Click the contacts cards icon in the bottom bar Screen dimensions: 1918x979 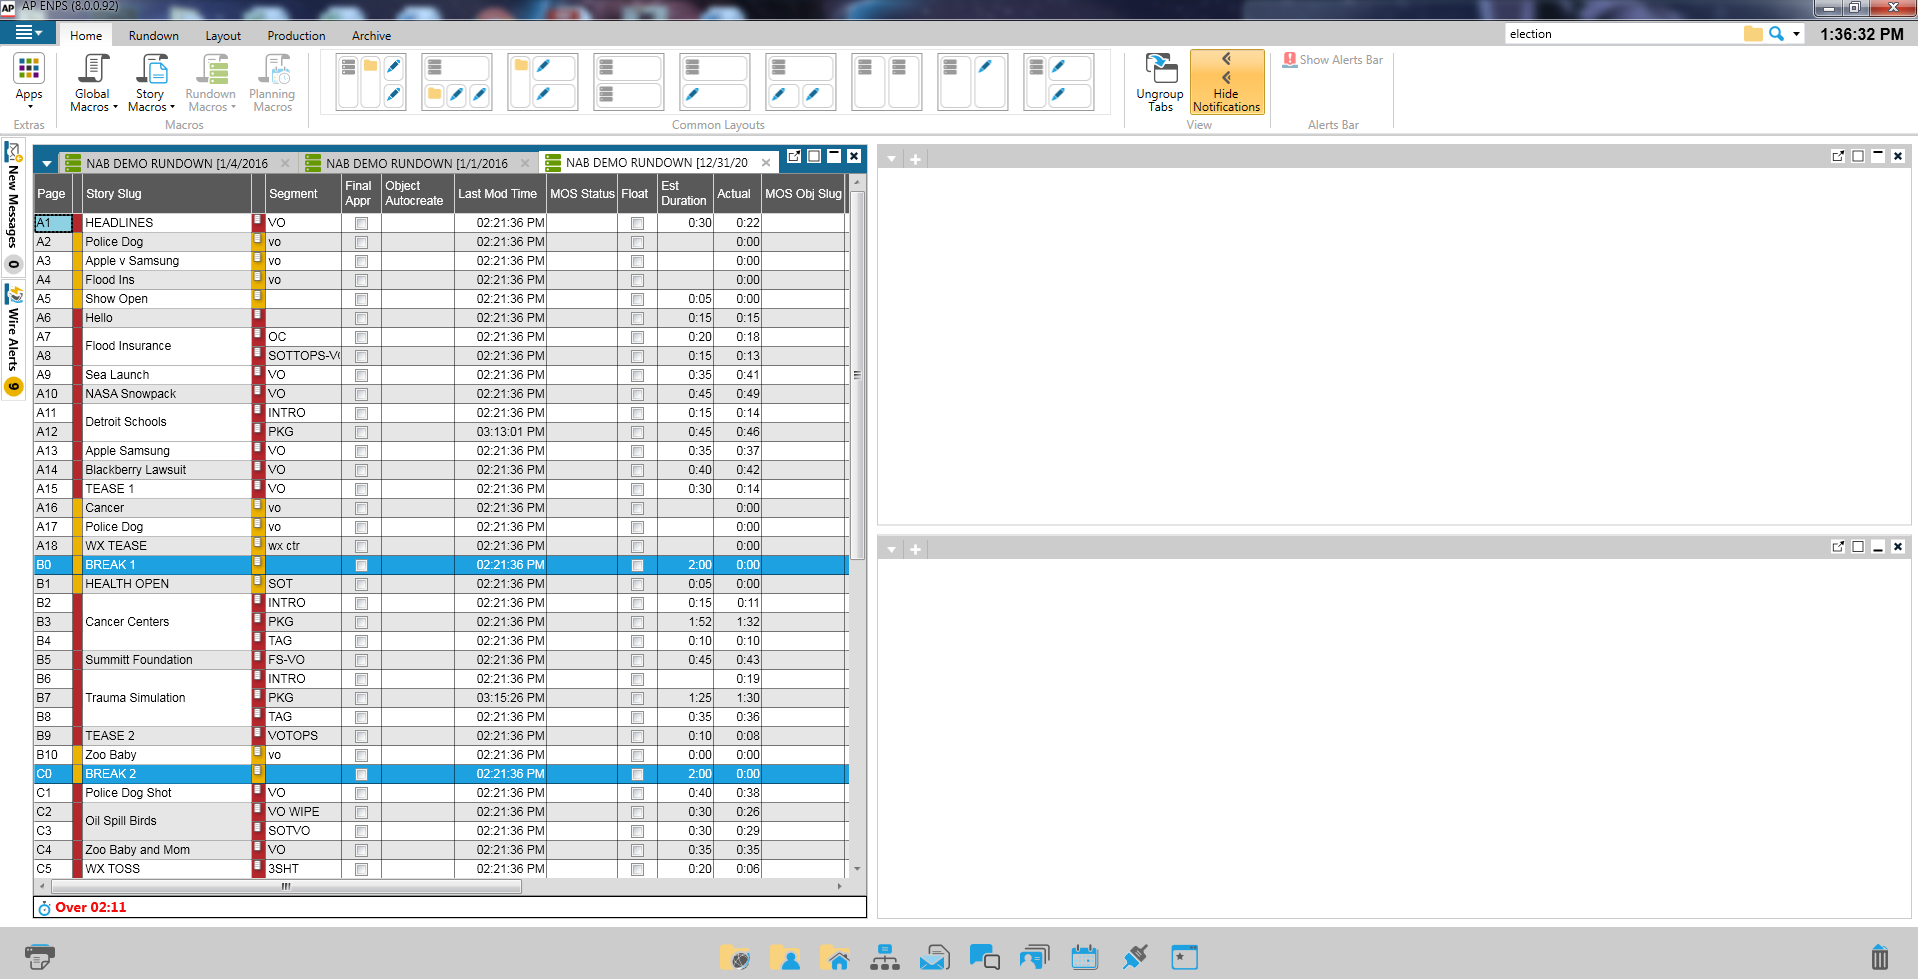[1035, 957]
